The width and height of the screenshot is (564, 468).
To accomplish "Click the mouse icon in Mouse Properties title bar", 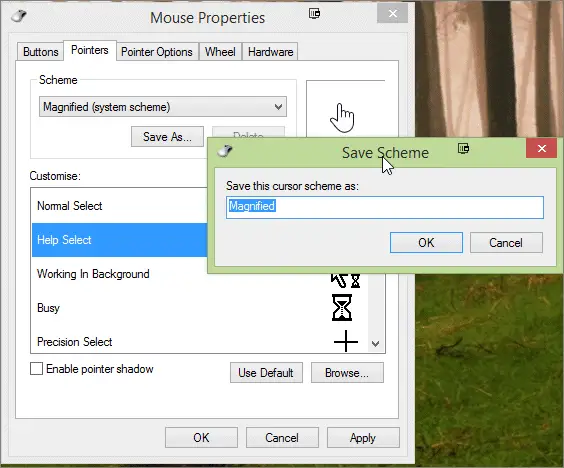I will pyautogui.click(x=19, y=16).
